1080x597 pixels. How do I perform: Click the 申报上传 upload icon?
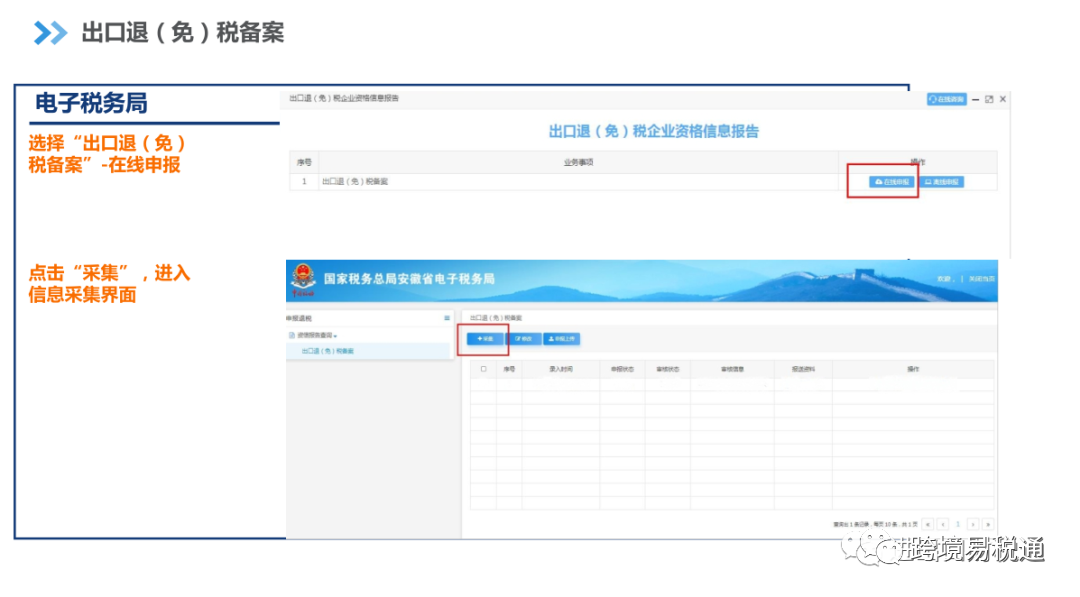coord(552,339)
